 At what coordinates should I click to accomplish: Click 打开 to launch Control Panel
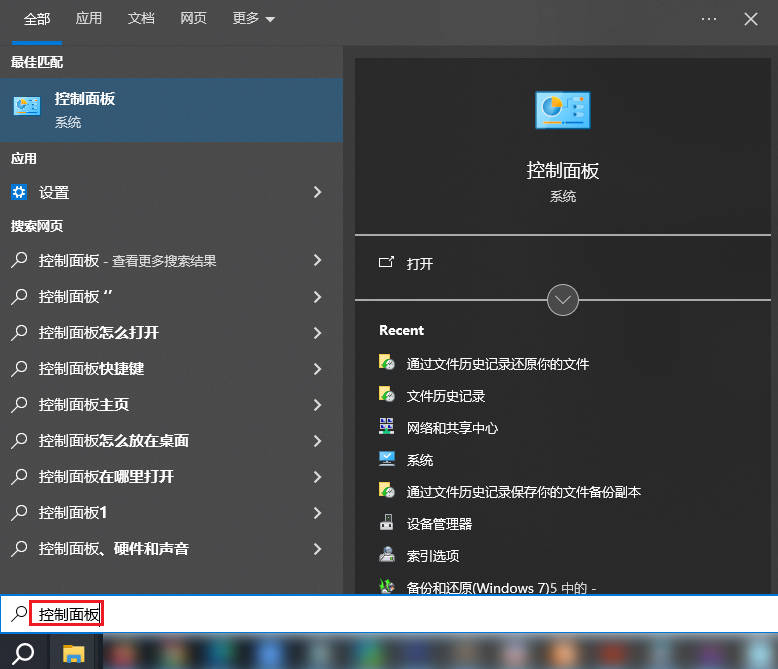420,264
